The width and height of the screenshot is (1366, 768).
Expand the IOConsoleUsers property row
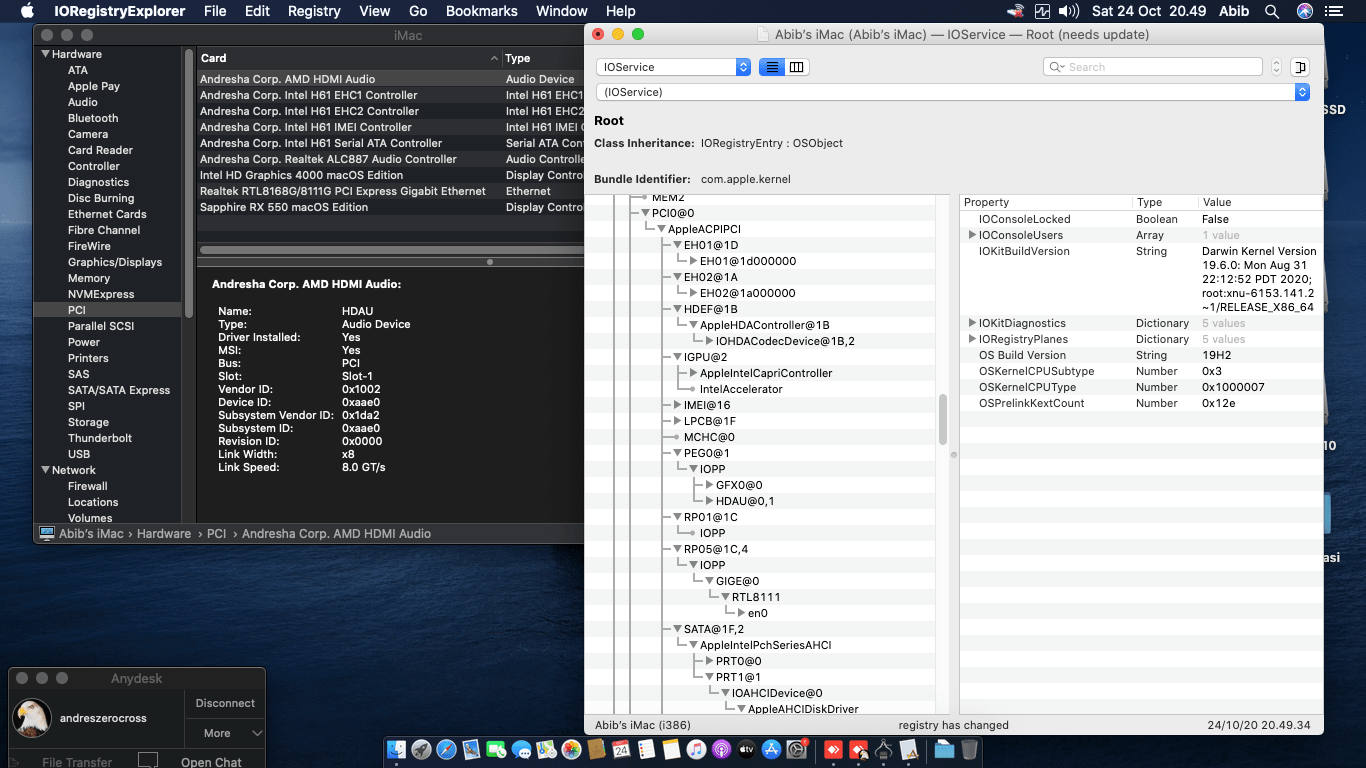pos(971,235)
